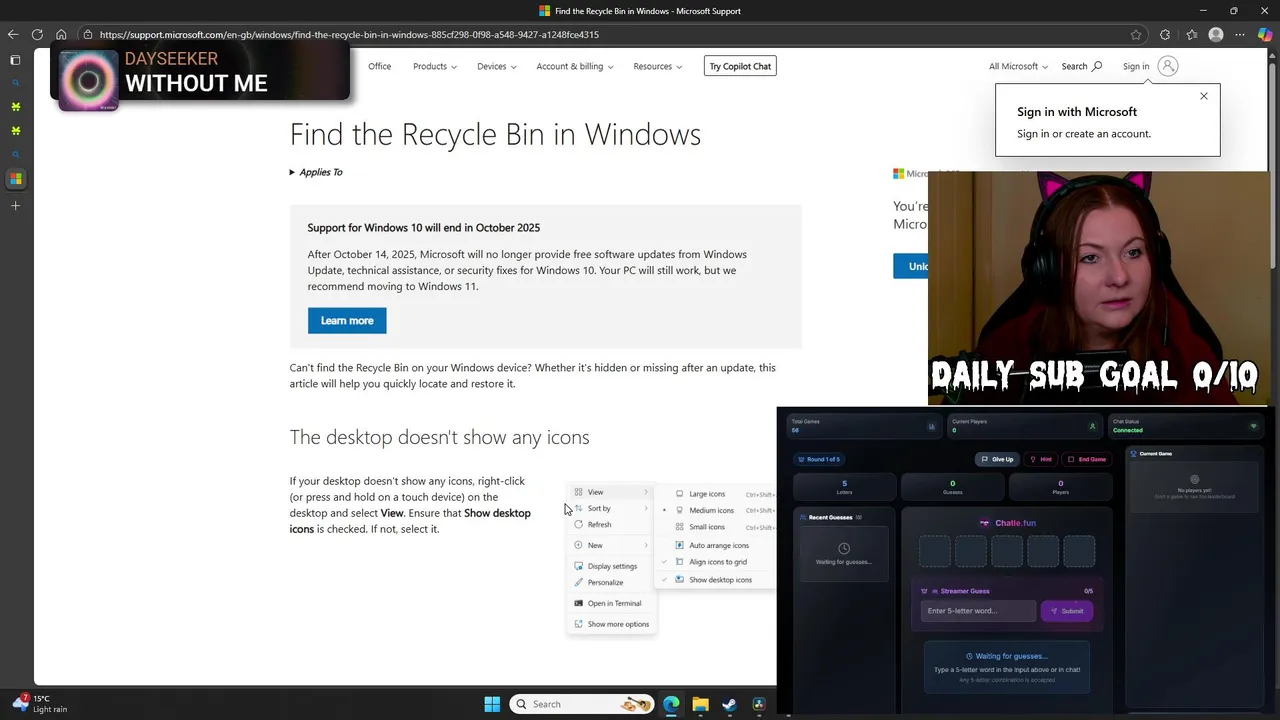Open the Windows Start button

pos(492,704)
